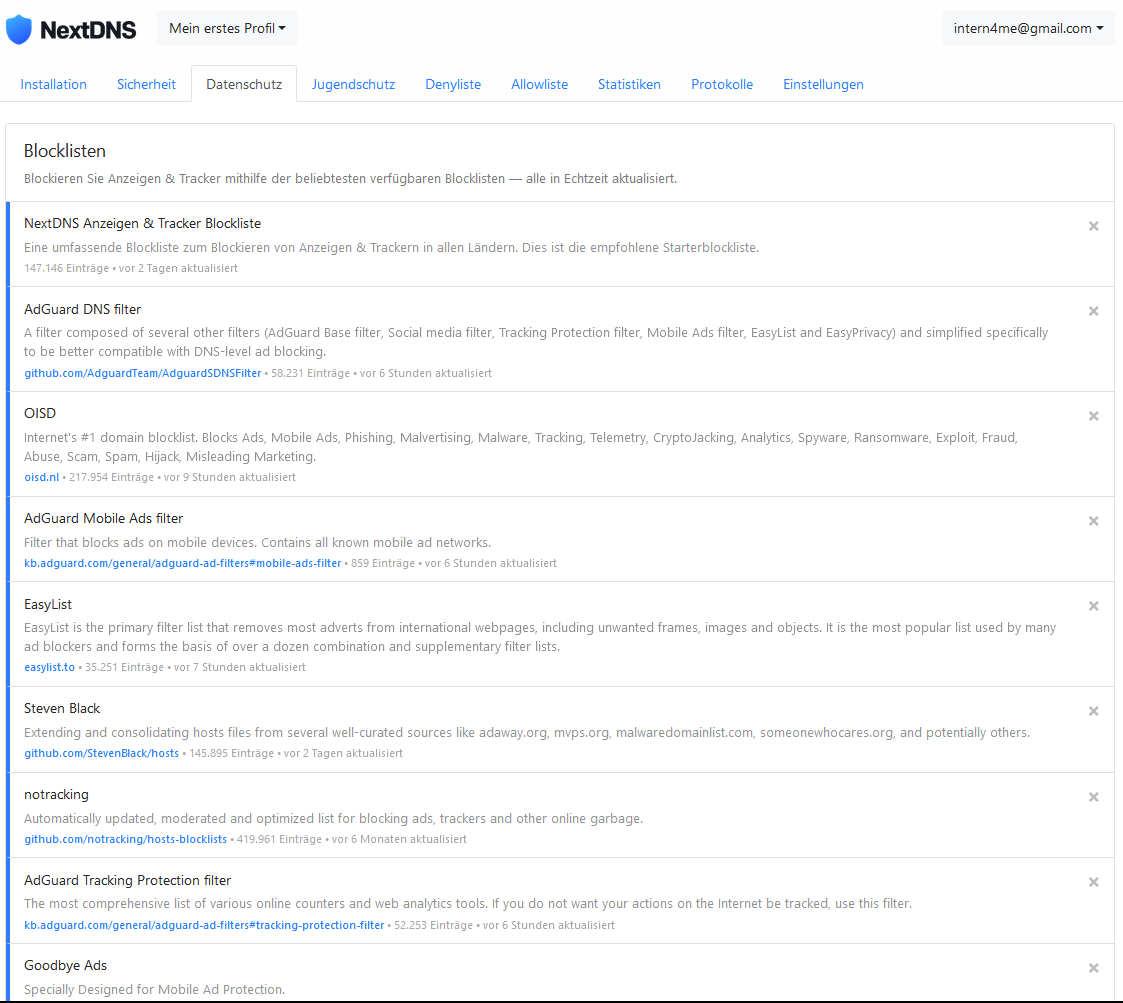Screen dimensions: 1123x1003
Task: Click '419.961 Einträge' notracking info
Action: click(x=279, y=839)
